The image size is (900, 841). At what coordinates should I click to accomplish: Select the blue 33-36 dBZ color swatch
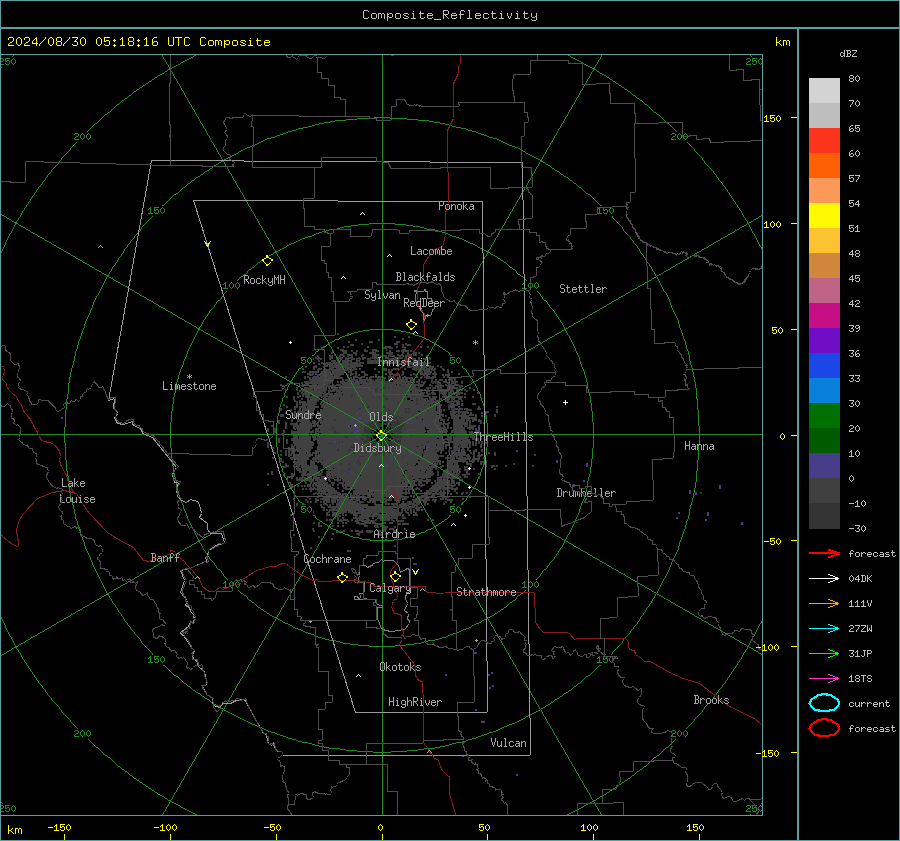click(x=824, y=366)
